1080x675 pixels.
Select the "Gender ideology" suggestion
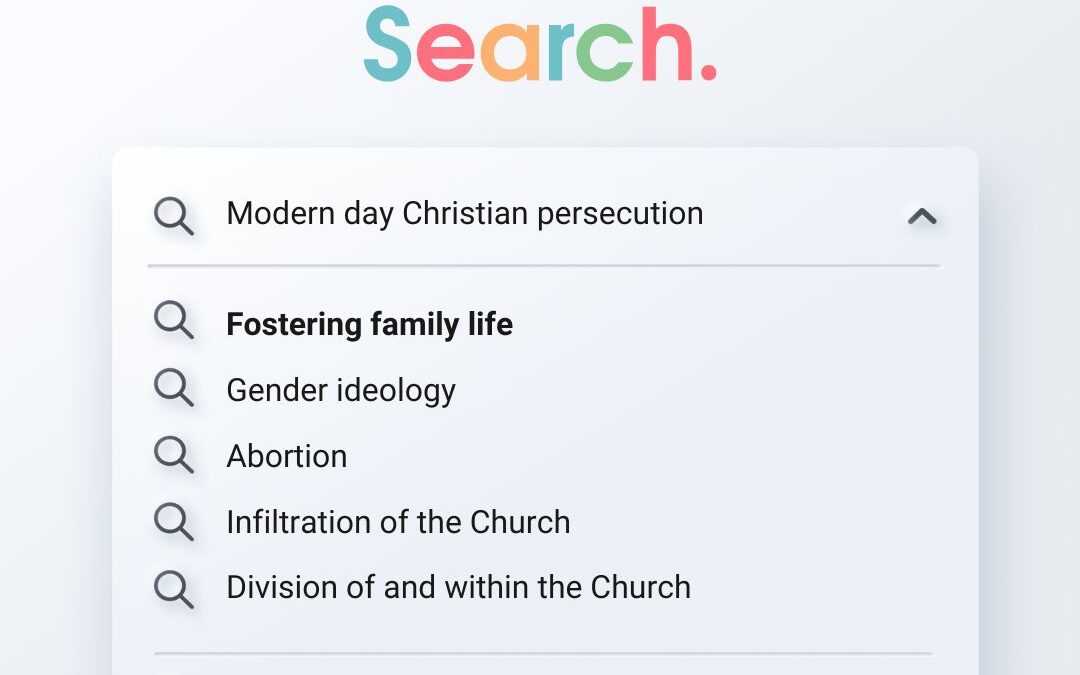[x=341, y=389]
